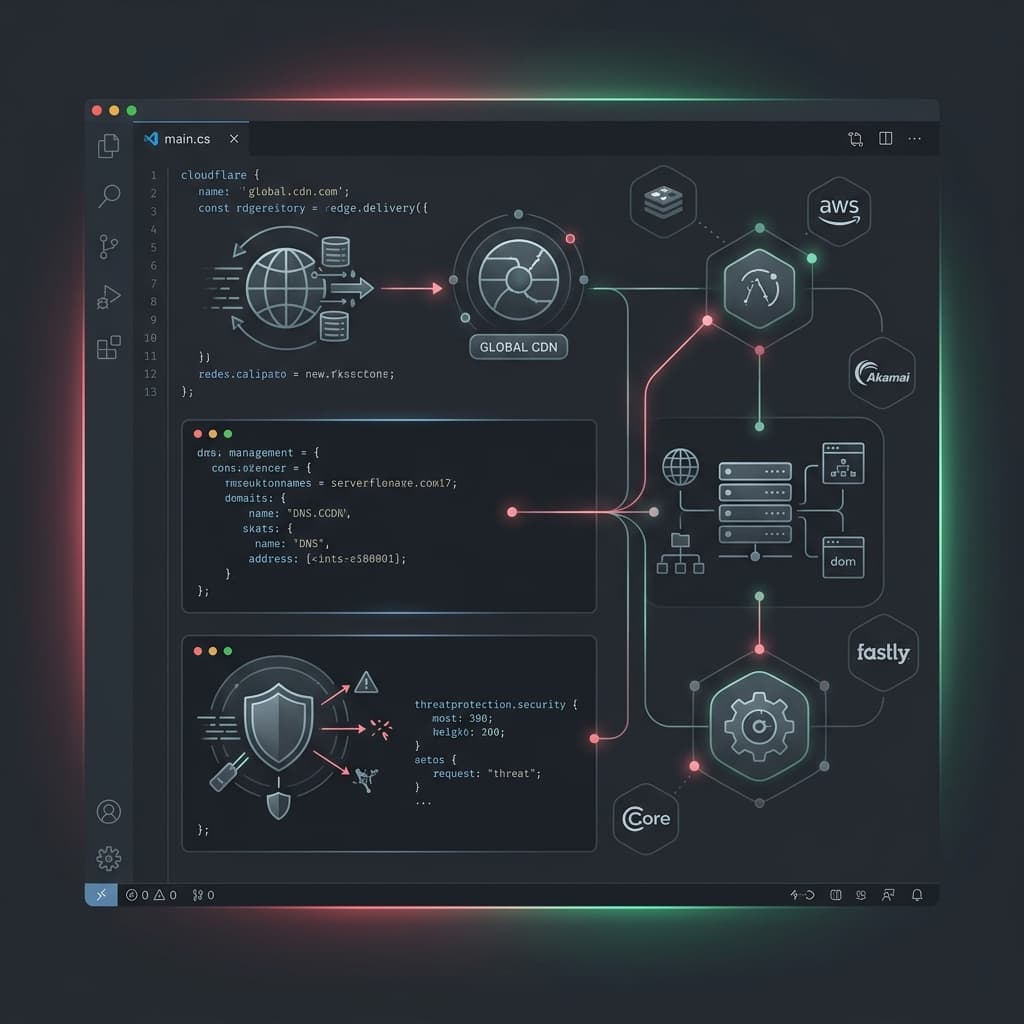Click the 'cloudflare {' code line
The width and height of the screenshot is (1024, 1024).
(220, 175)
